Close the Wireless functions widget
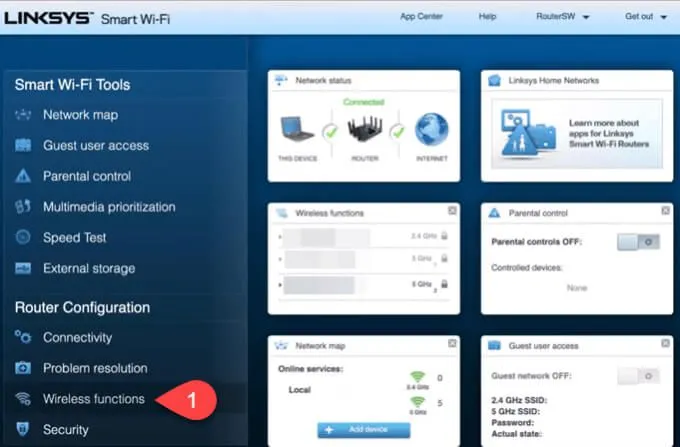The height and width of the screenshot is (447, 680). pos(452,211)
